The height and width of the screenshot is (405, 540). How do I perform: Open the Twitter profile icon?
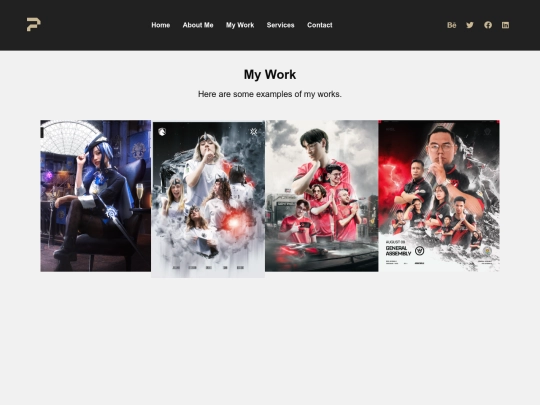(x=470, y=25)
